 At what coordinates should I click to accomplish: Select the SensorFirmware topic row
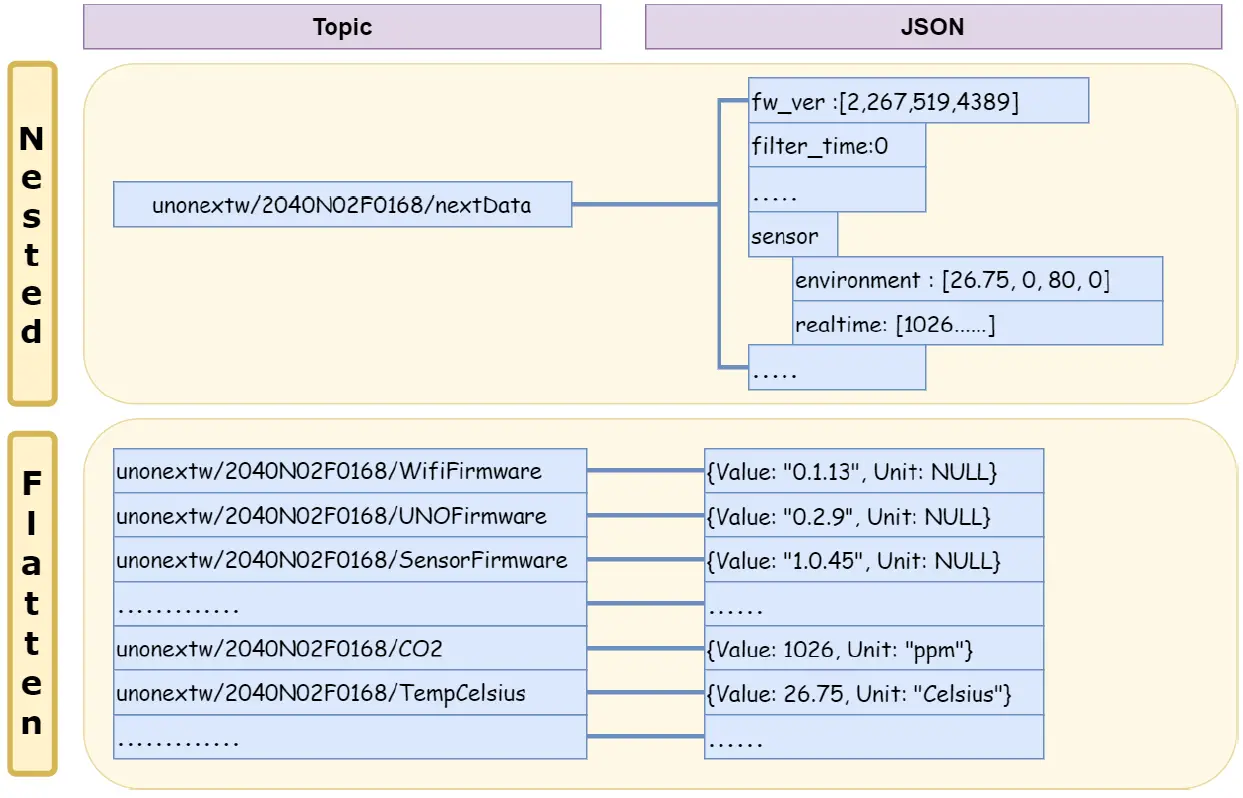tap(350, 560)
